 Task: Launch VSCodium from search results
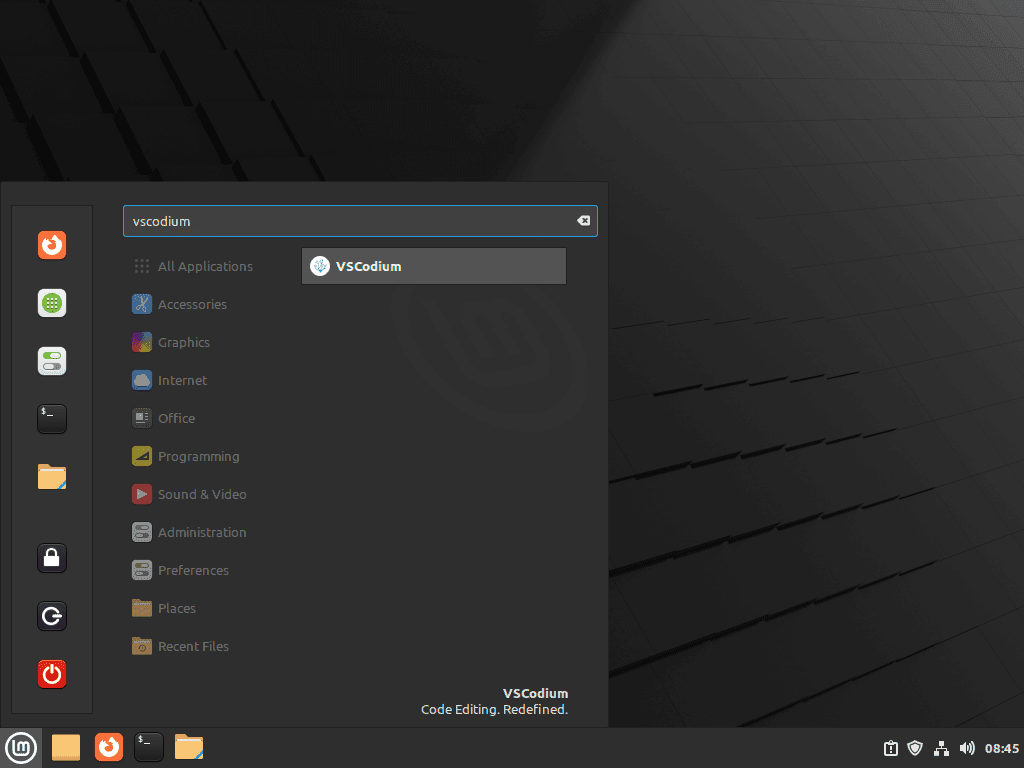point(434,266)
